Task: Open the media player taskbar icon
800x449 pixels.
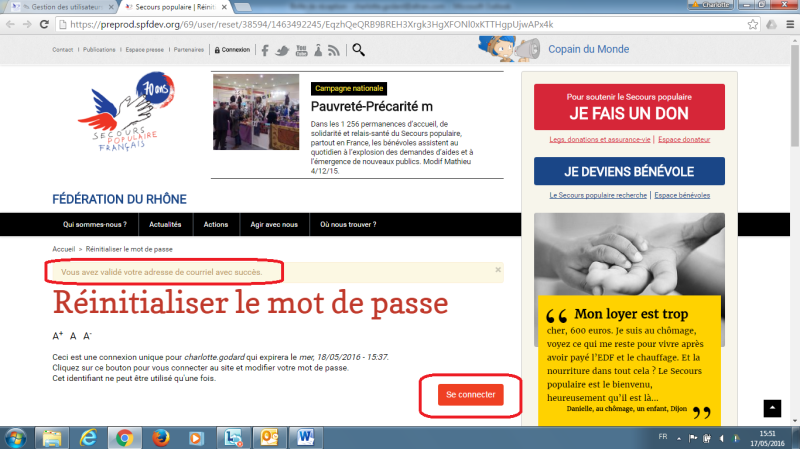Action: tap(196, 438)
